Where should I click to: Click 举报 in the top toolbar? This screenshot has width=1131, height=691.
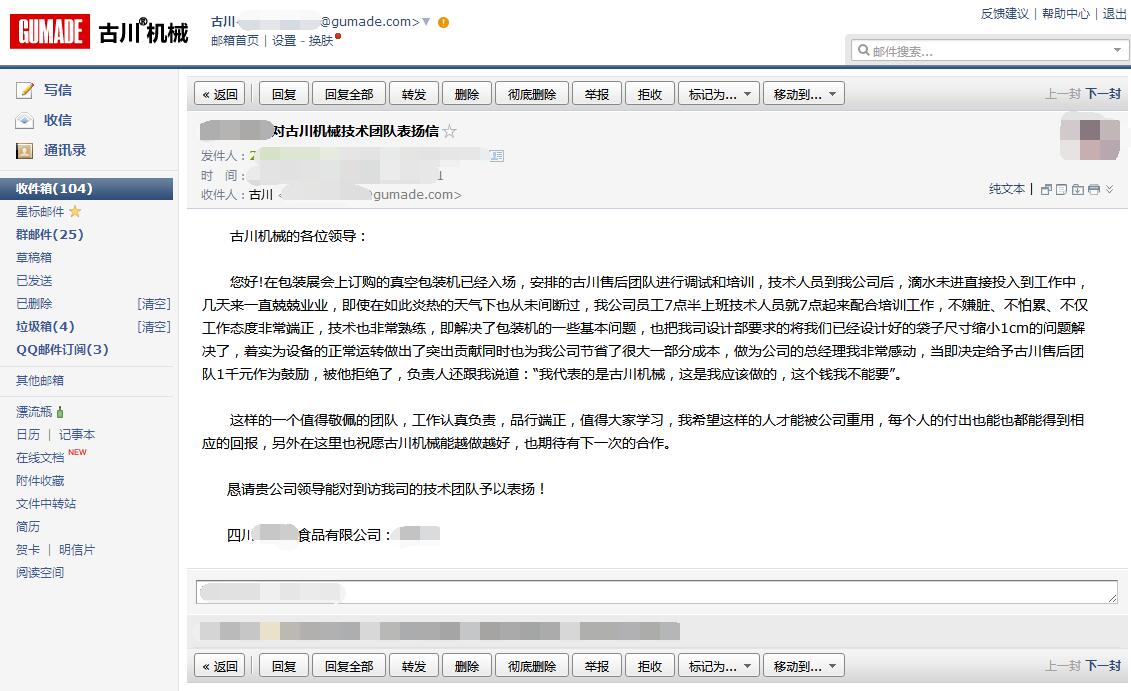point(597,94)
